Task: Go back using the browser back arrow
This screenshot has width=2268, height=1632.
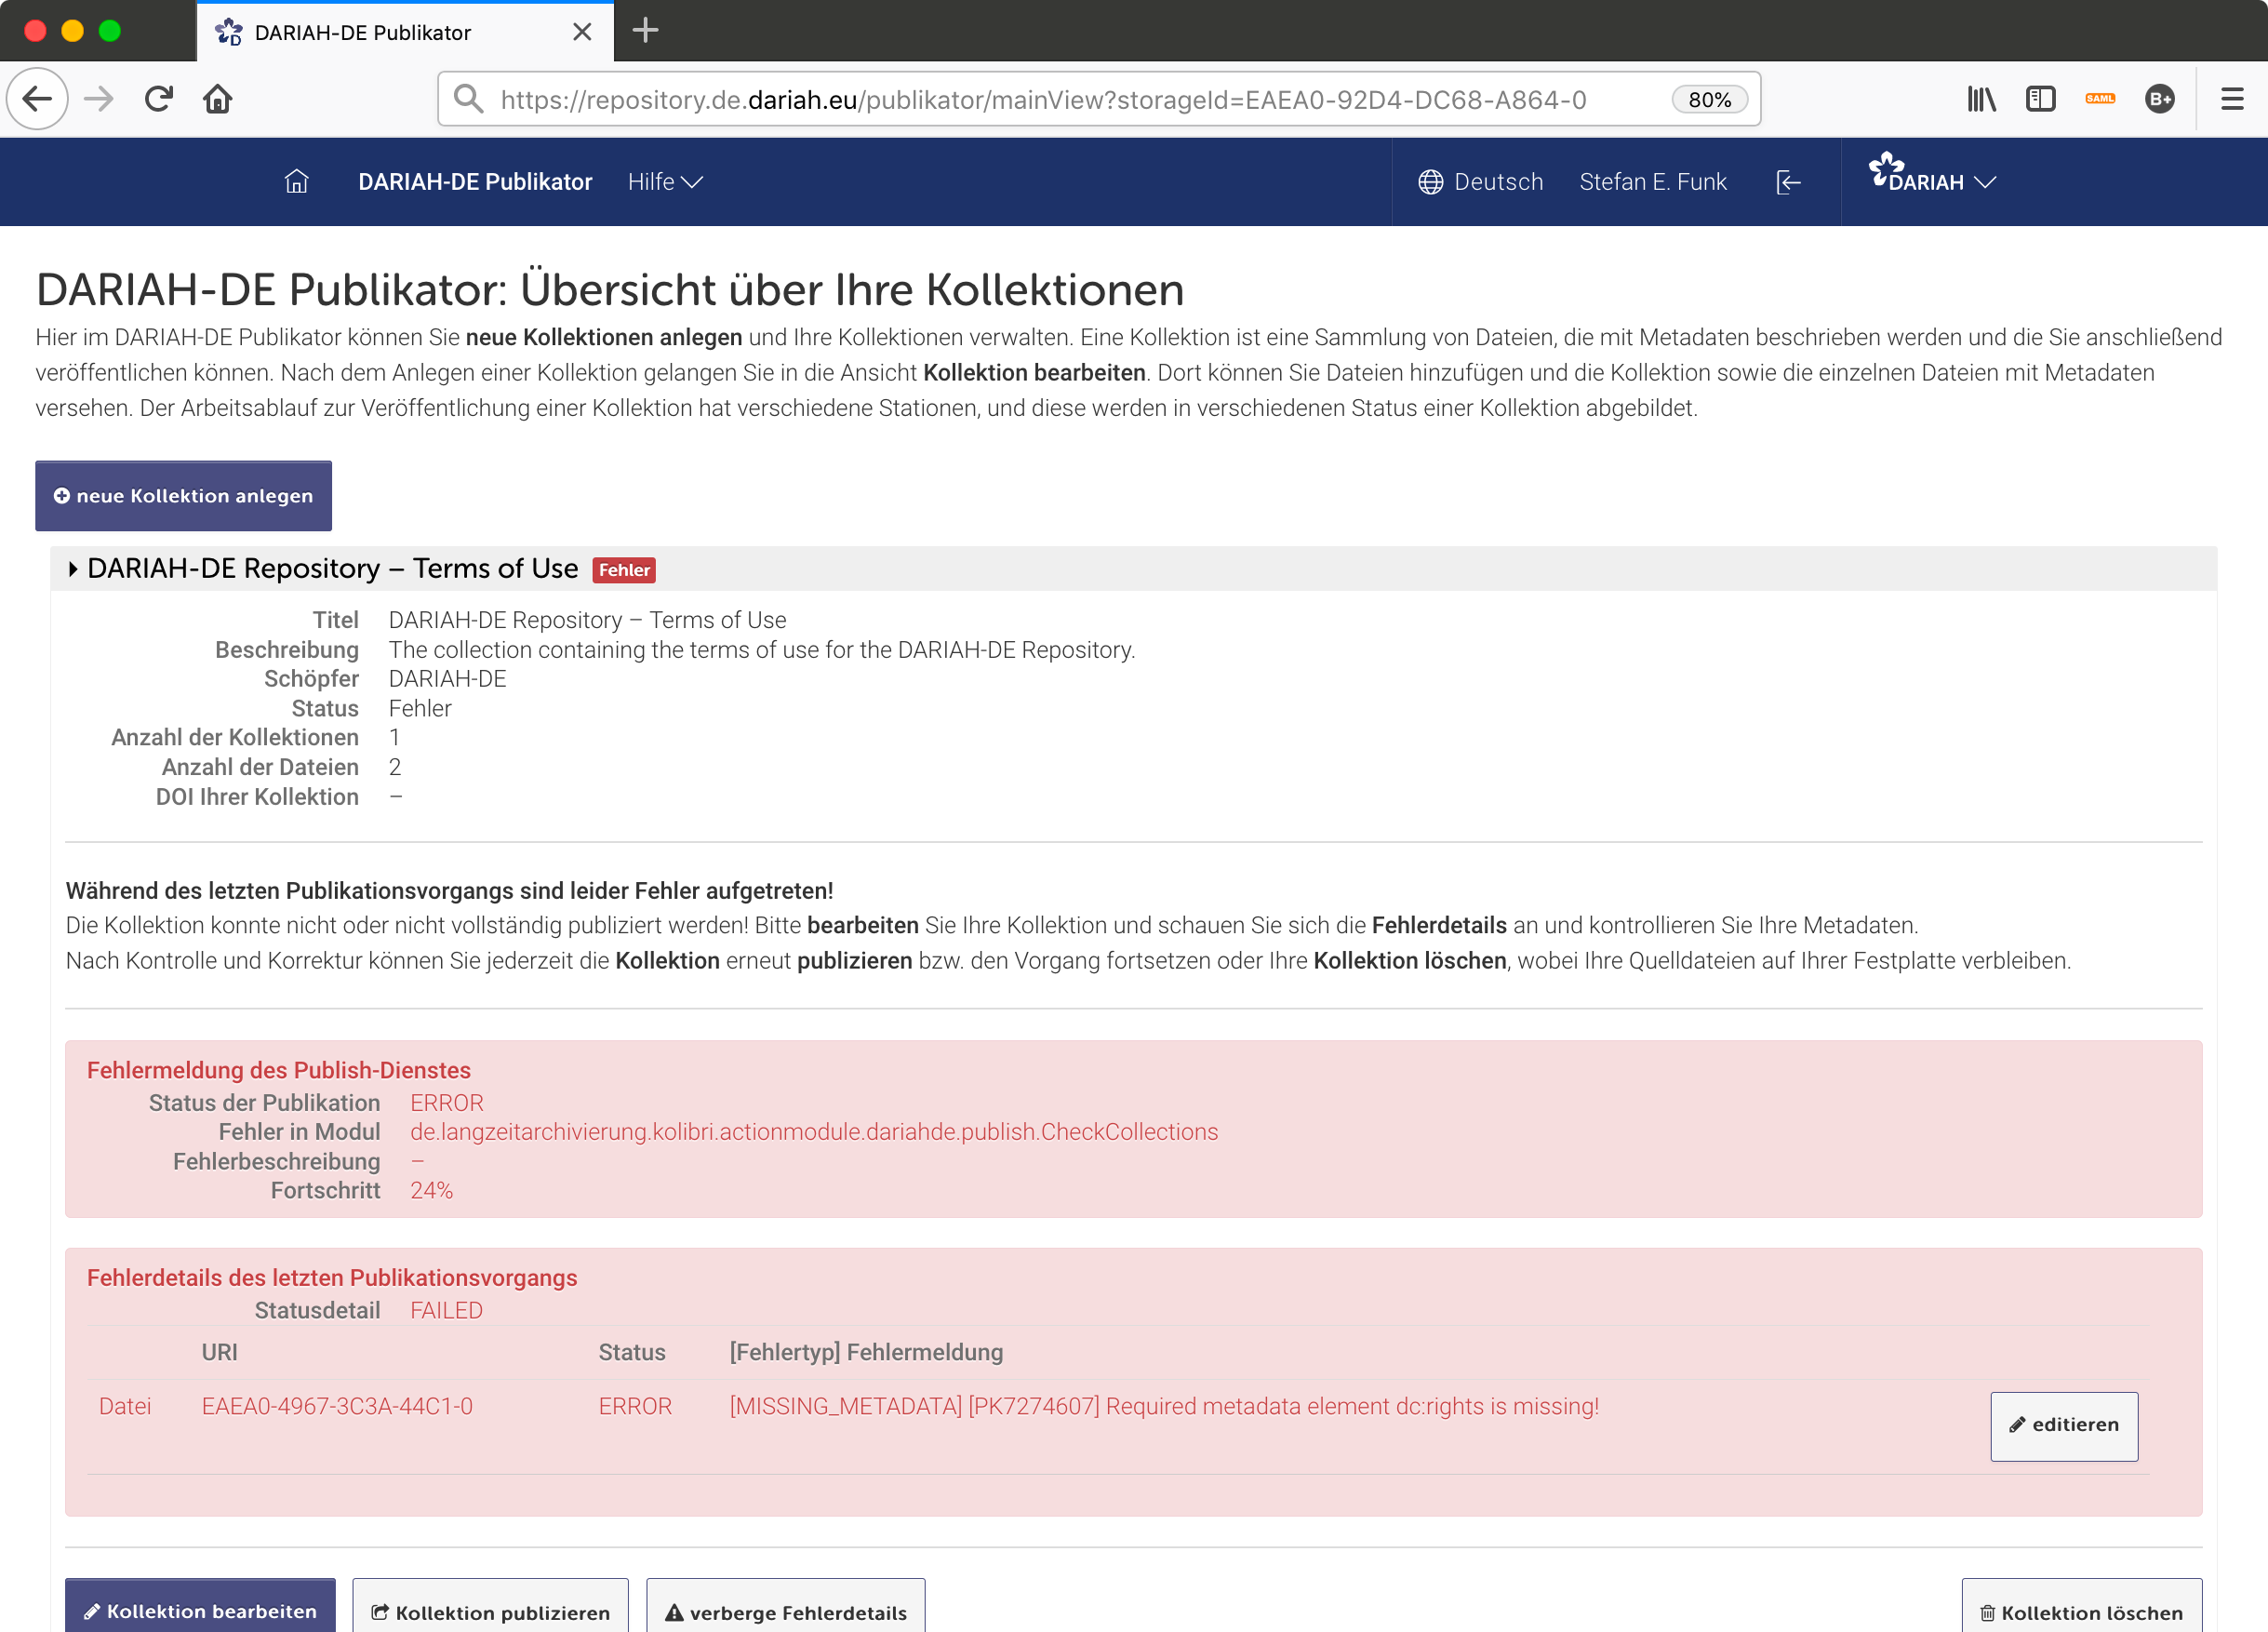Action: coord(37,99)
